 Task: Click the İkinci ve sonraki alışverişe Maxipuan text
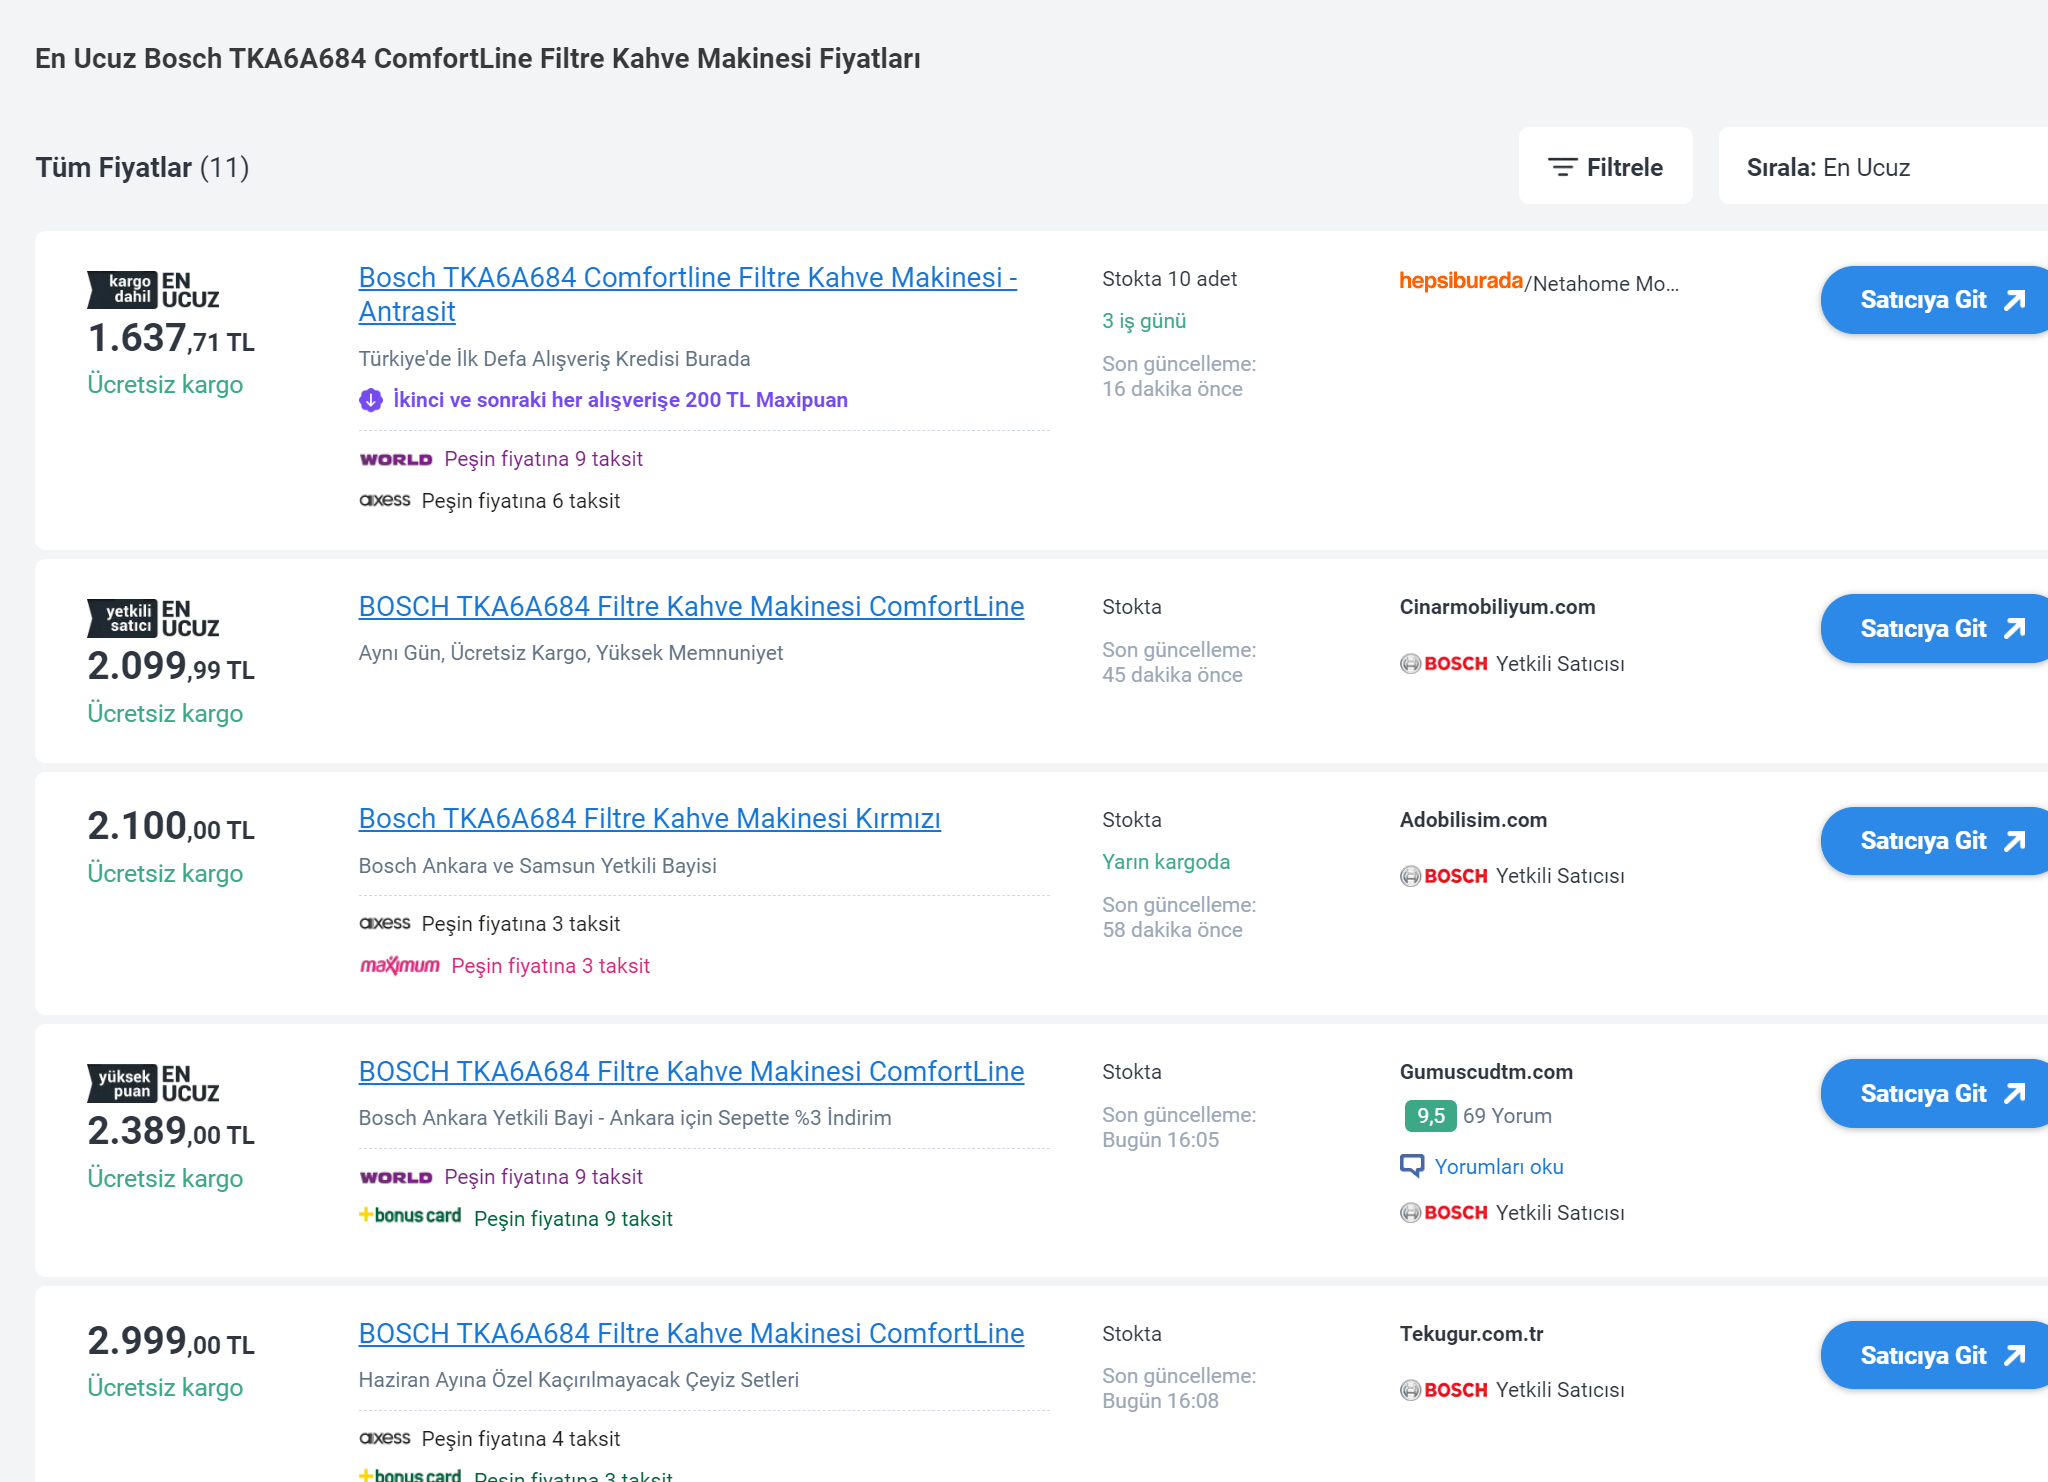620,400
